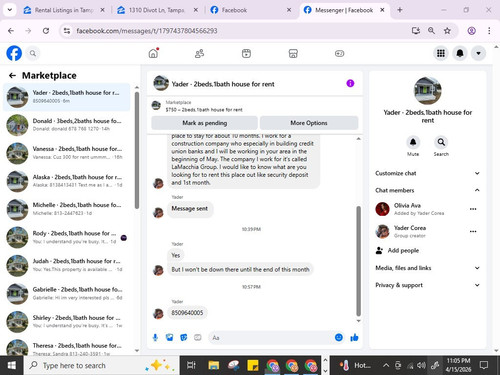The height and width of the screenshot is (375, 500).
Task: Click the browser address bar URL
Action: (147, 31)
